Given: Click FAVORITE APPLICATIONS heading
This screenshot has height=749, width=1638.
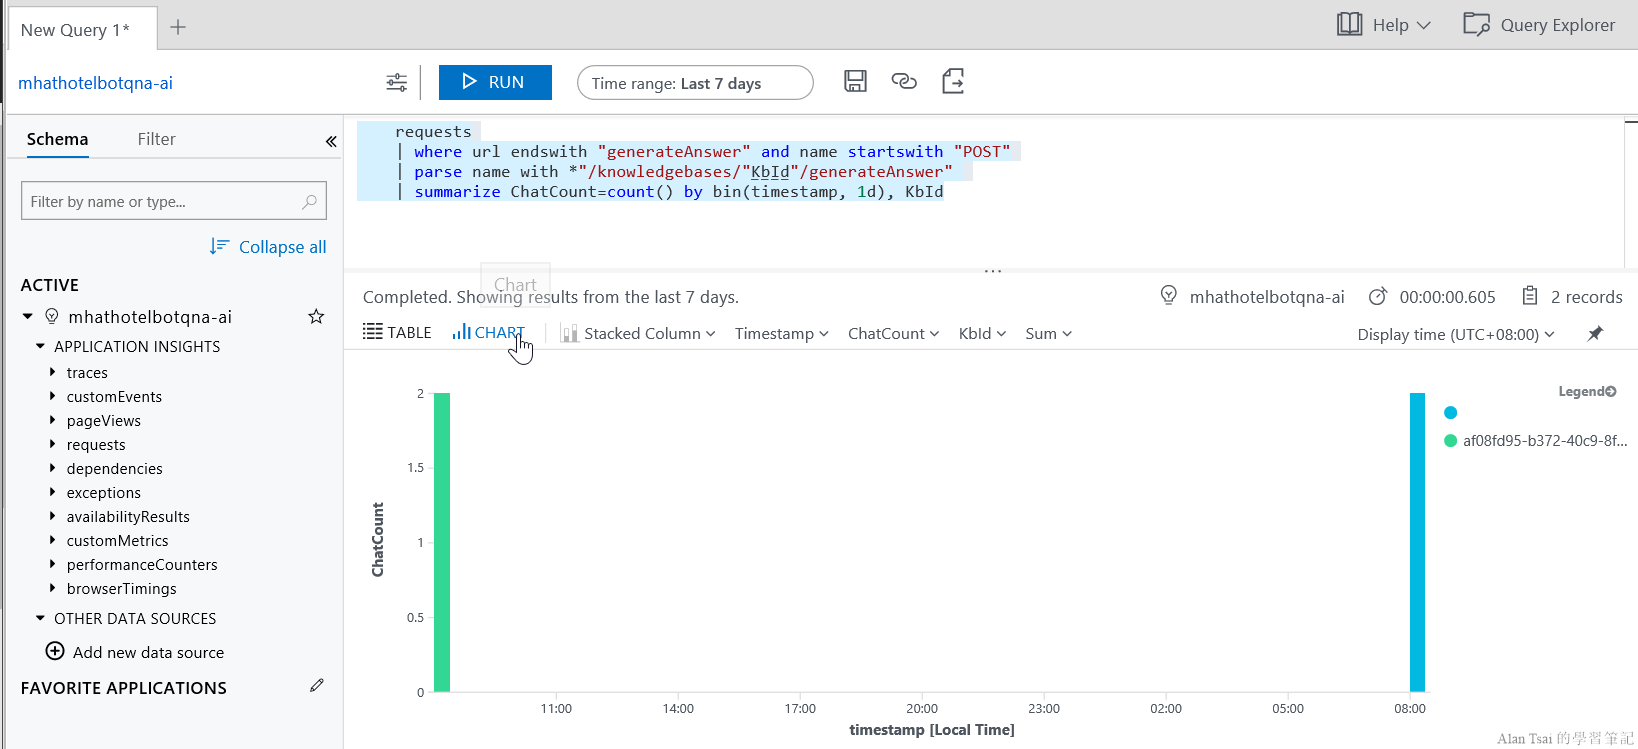Looking at the screenshot, I should coord(124,688).
